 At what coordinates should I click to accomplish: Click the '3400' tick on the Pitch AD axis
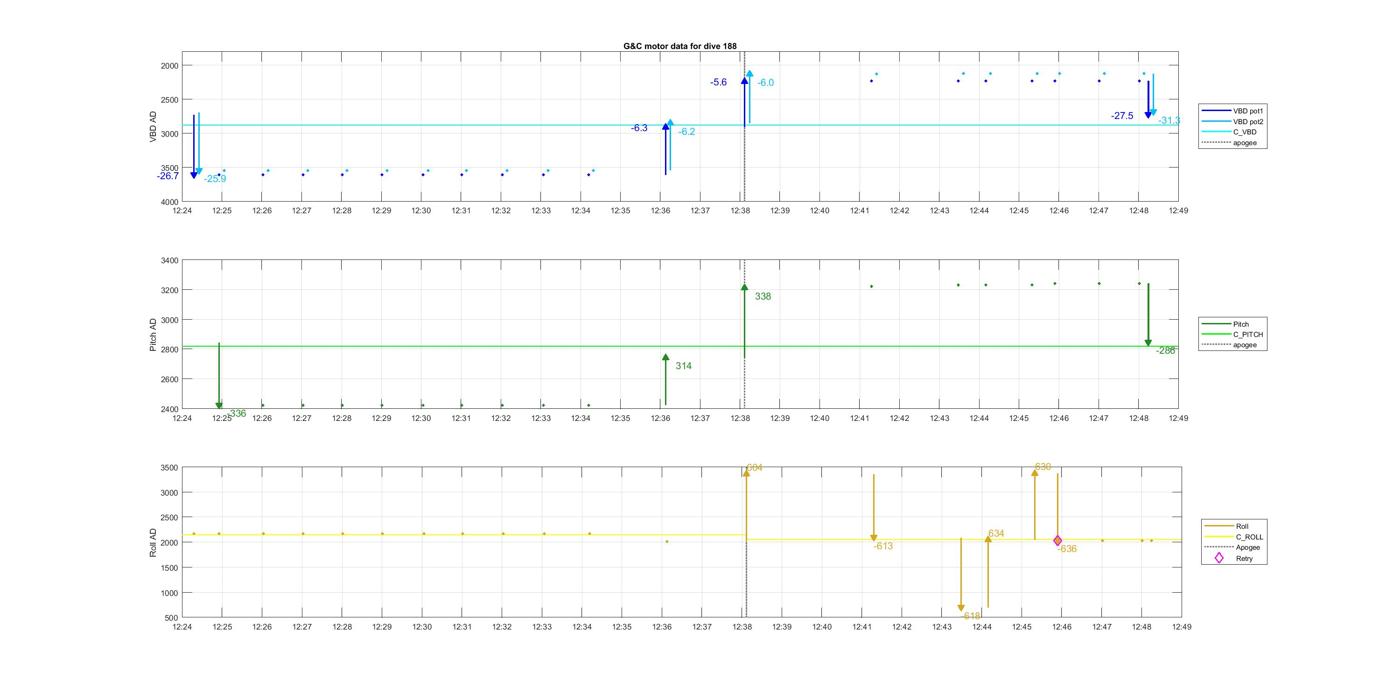(x=169, y=260)
